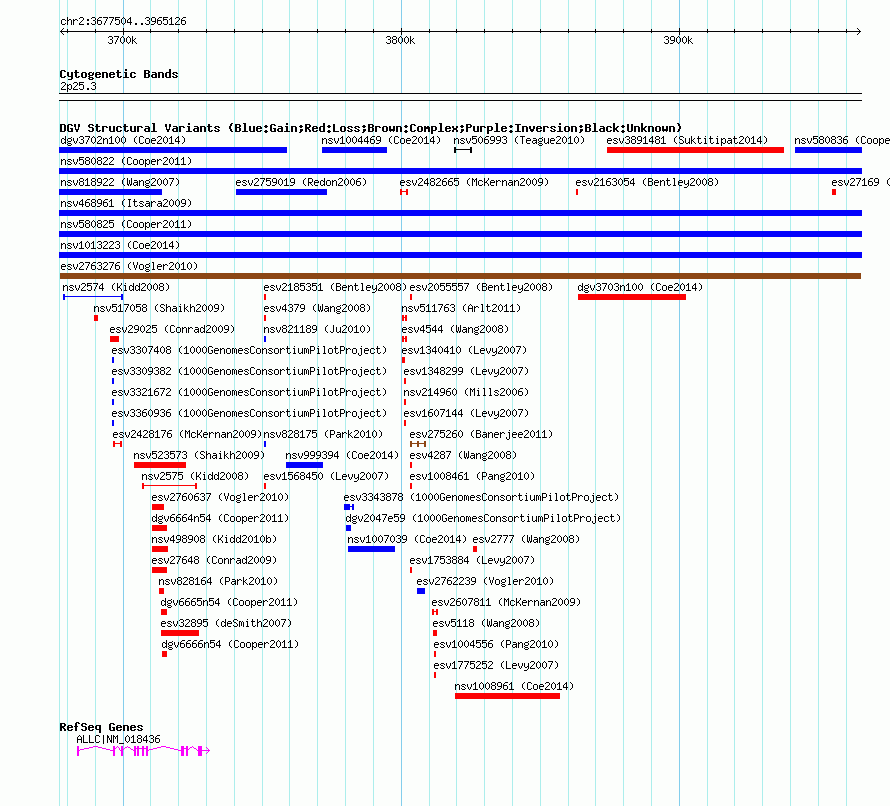
Task: Select esv5118 (Wang2008) label
Action: point(486,623)
